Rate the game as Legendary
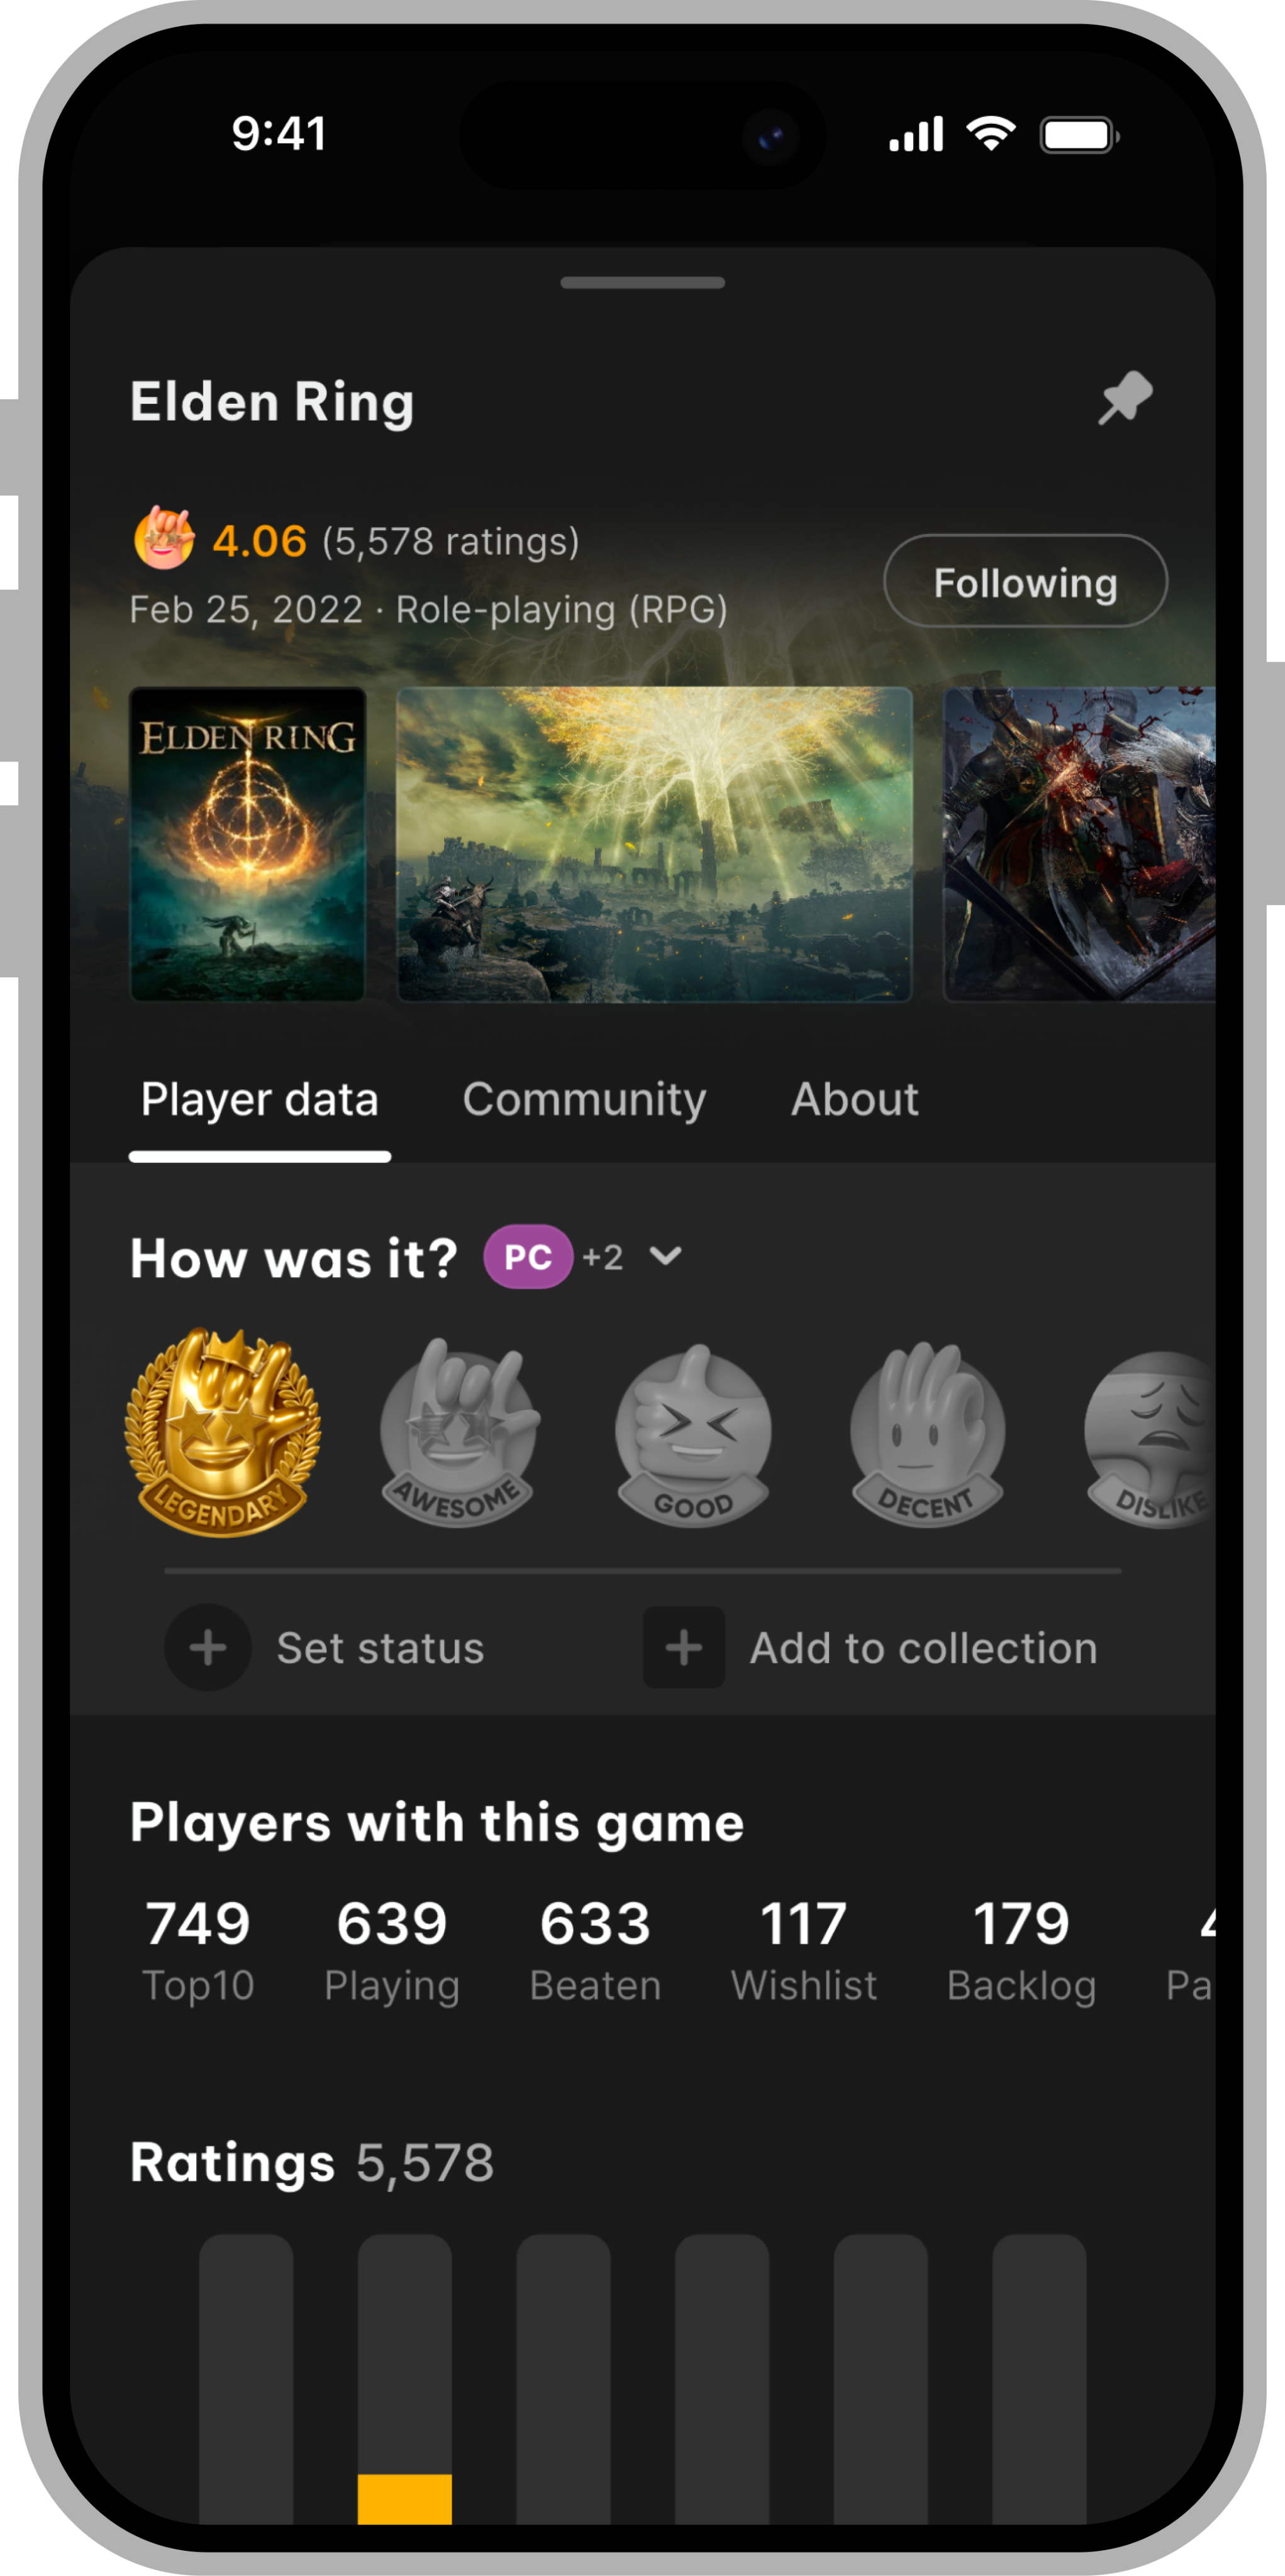The width and height of the screenshot is (1285, 2576). 222,1432
